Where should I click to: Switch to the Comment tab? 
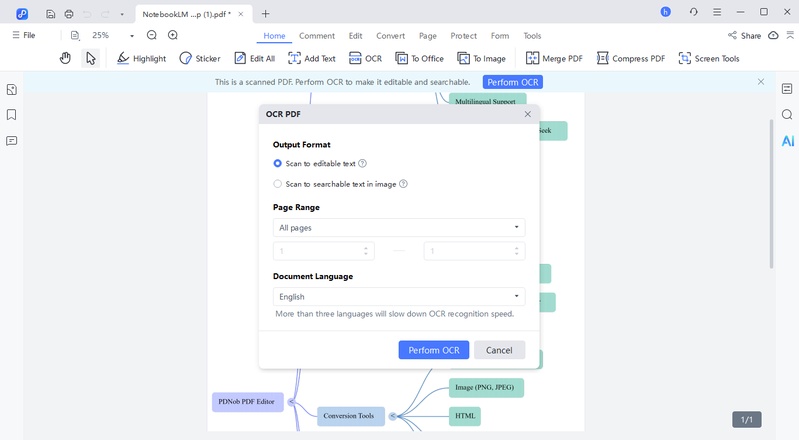point(317,36)
